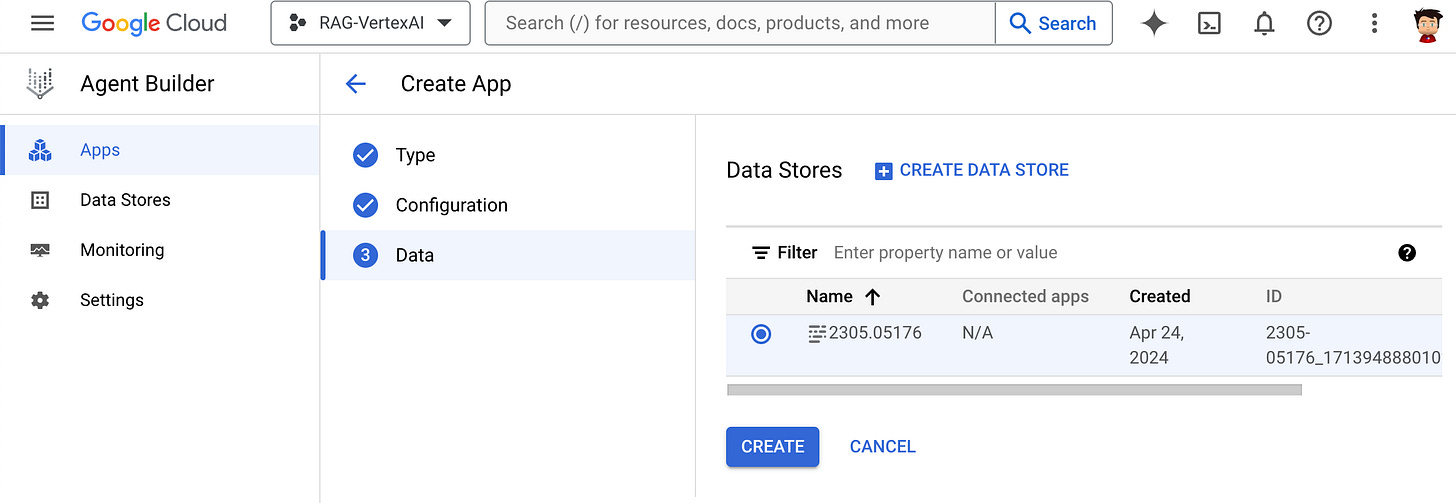
Task: Click the Data Stores grid icon
Action: click(x=40, y=200)
